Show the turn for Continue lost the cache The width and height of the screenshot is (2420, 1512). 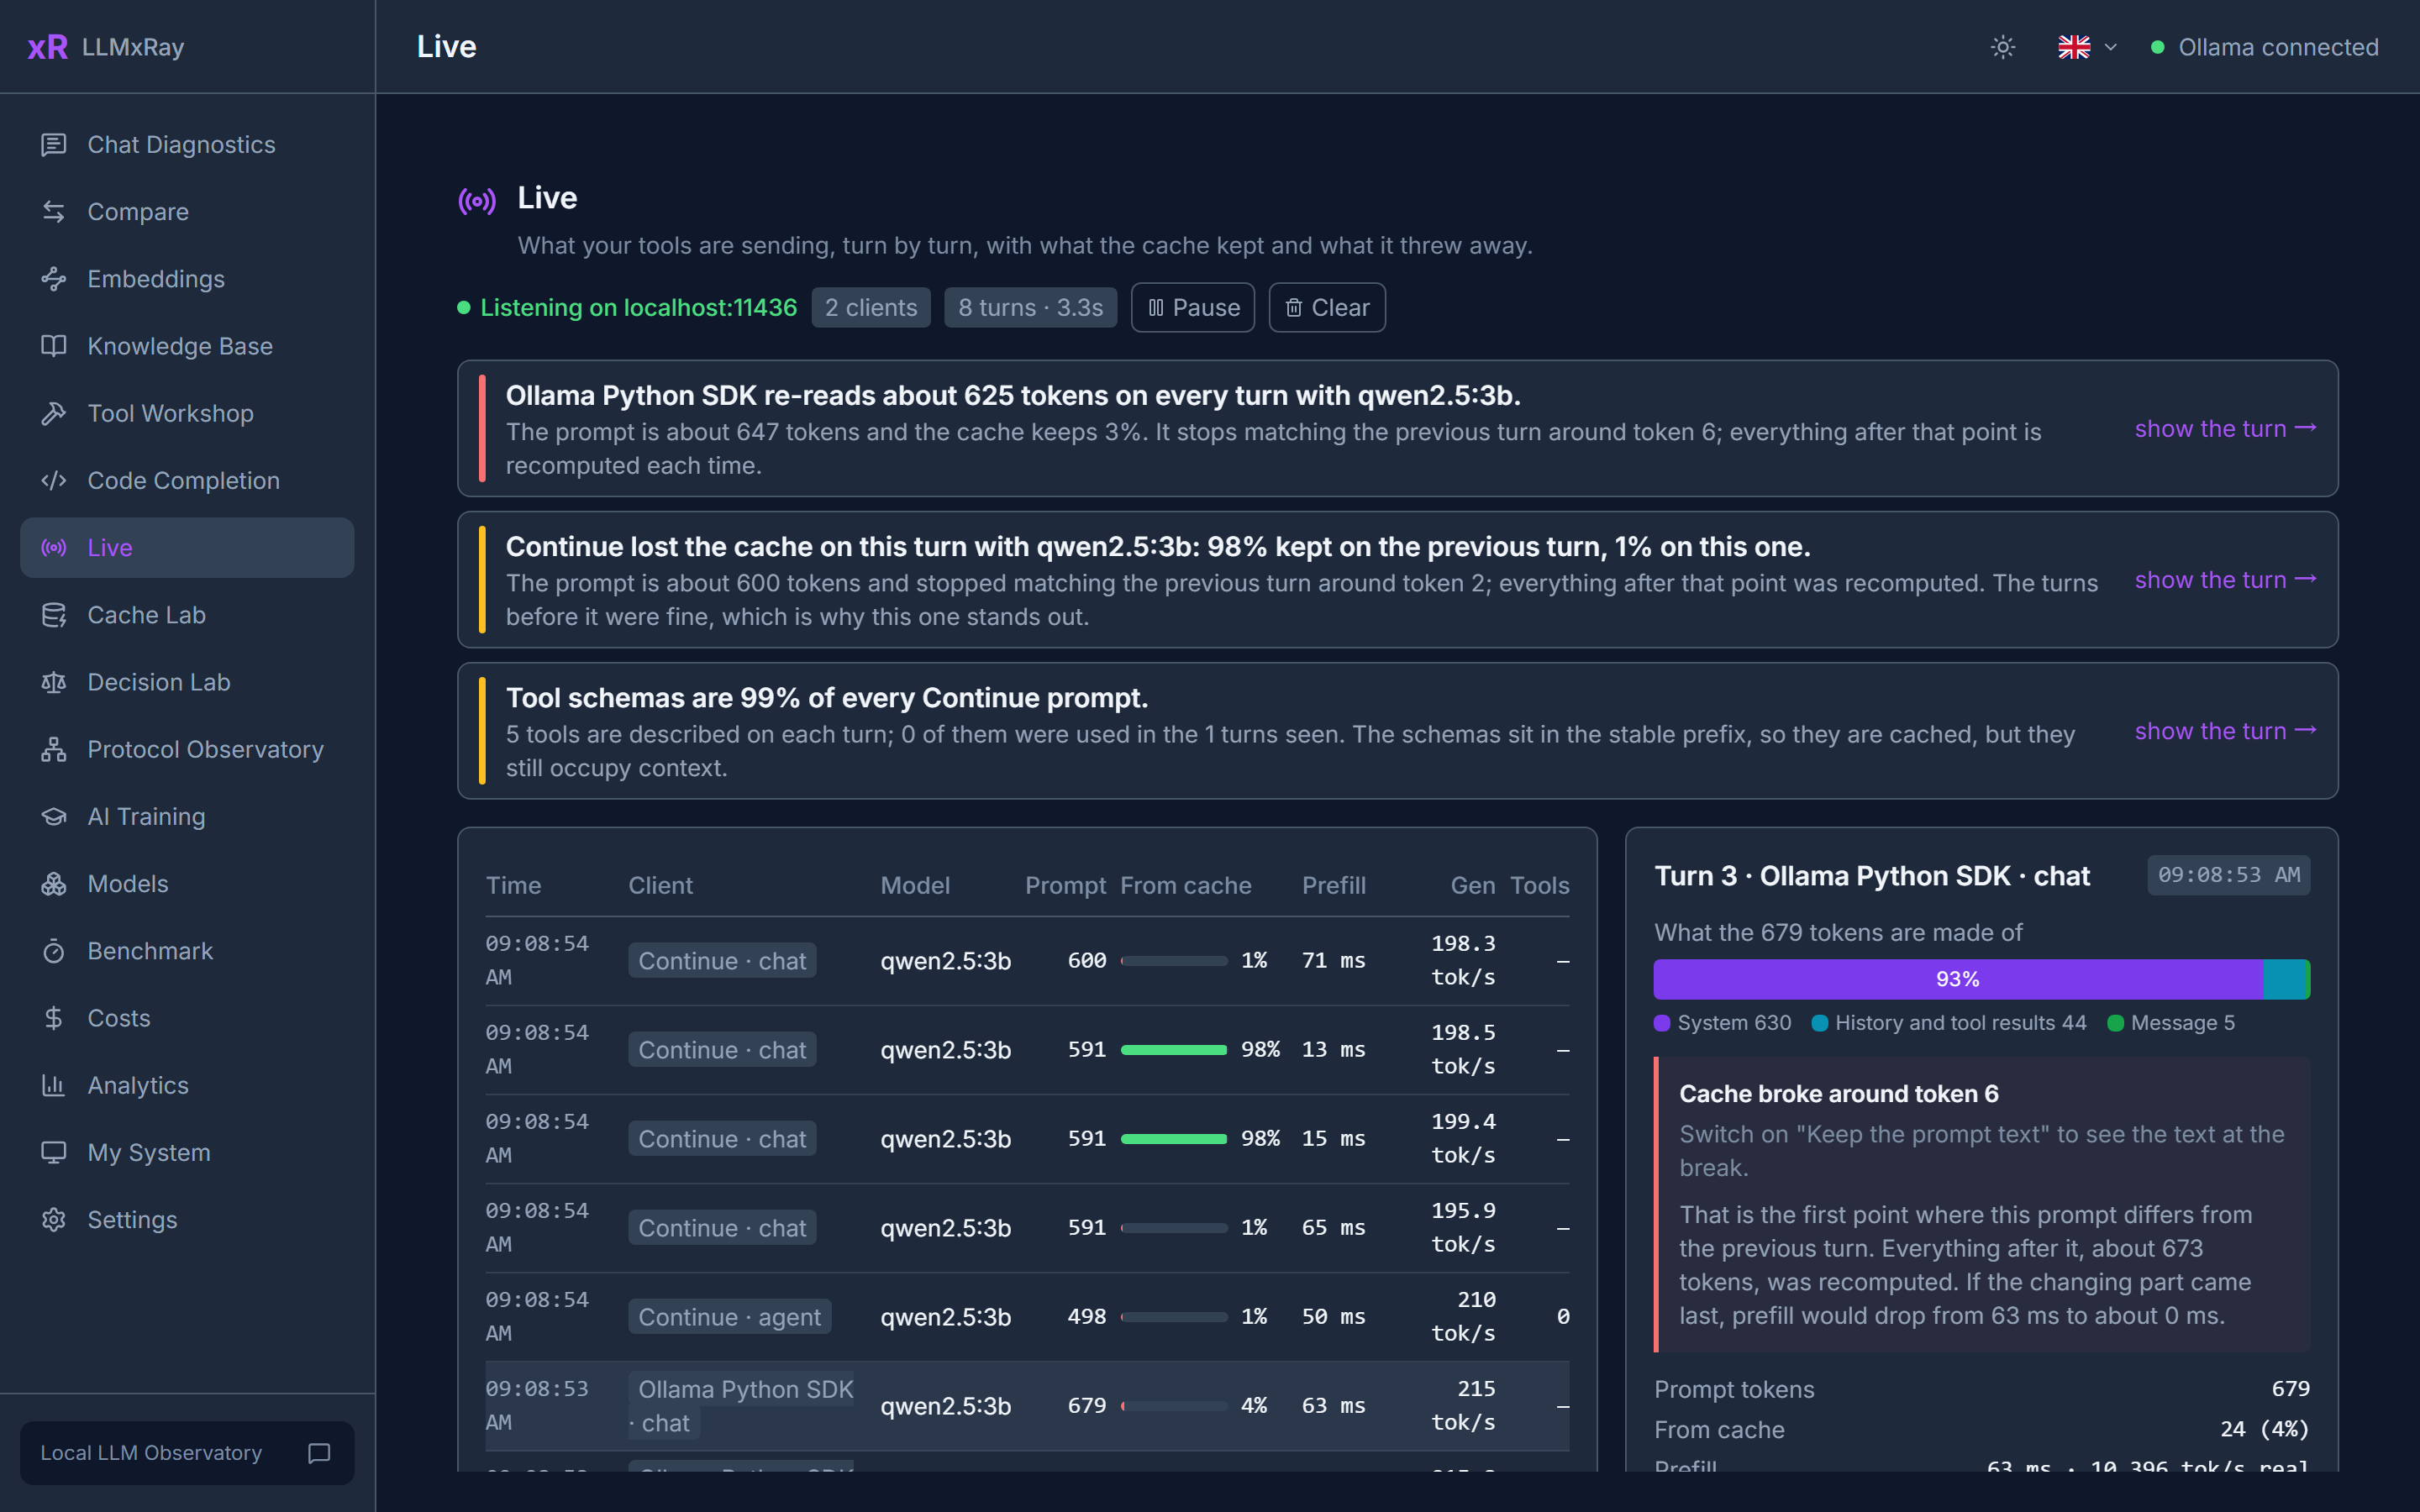pyautogui.click(x=2225, y=580)
